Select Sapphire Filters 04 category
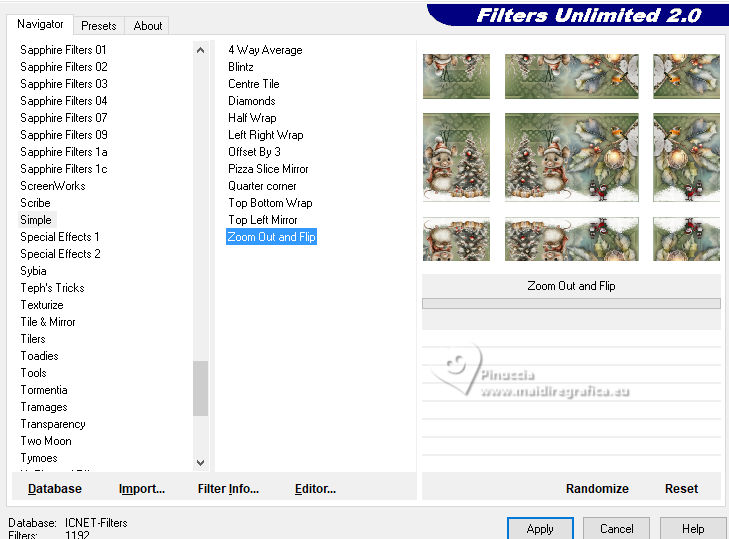This screenshot has height=539, width=729. tap(64, 101)
